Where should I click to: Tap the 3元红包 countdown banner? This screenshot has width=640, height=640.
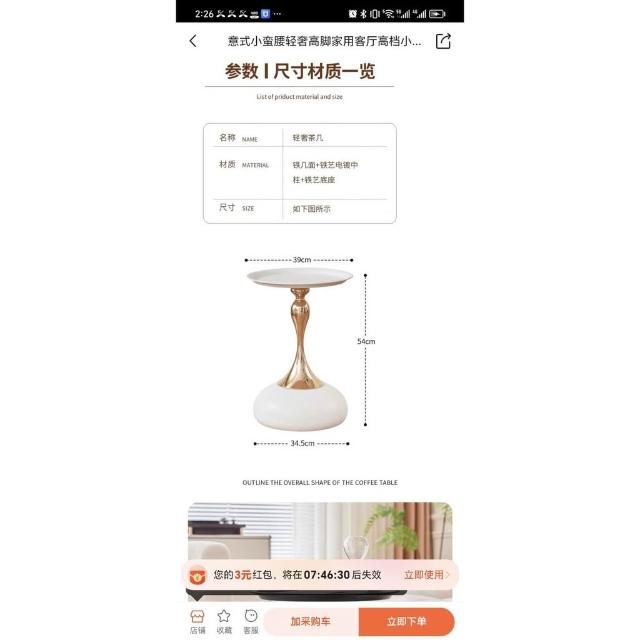[x=320, y=575]
